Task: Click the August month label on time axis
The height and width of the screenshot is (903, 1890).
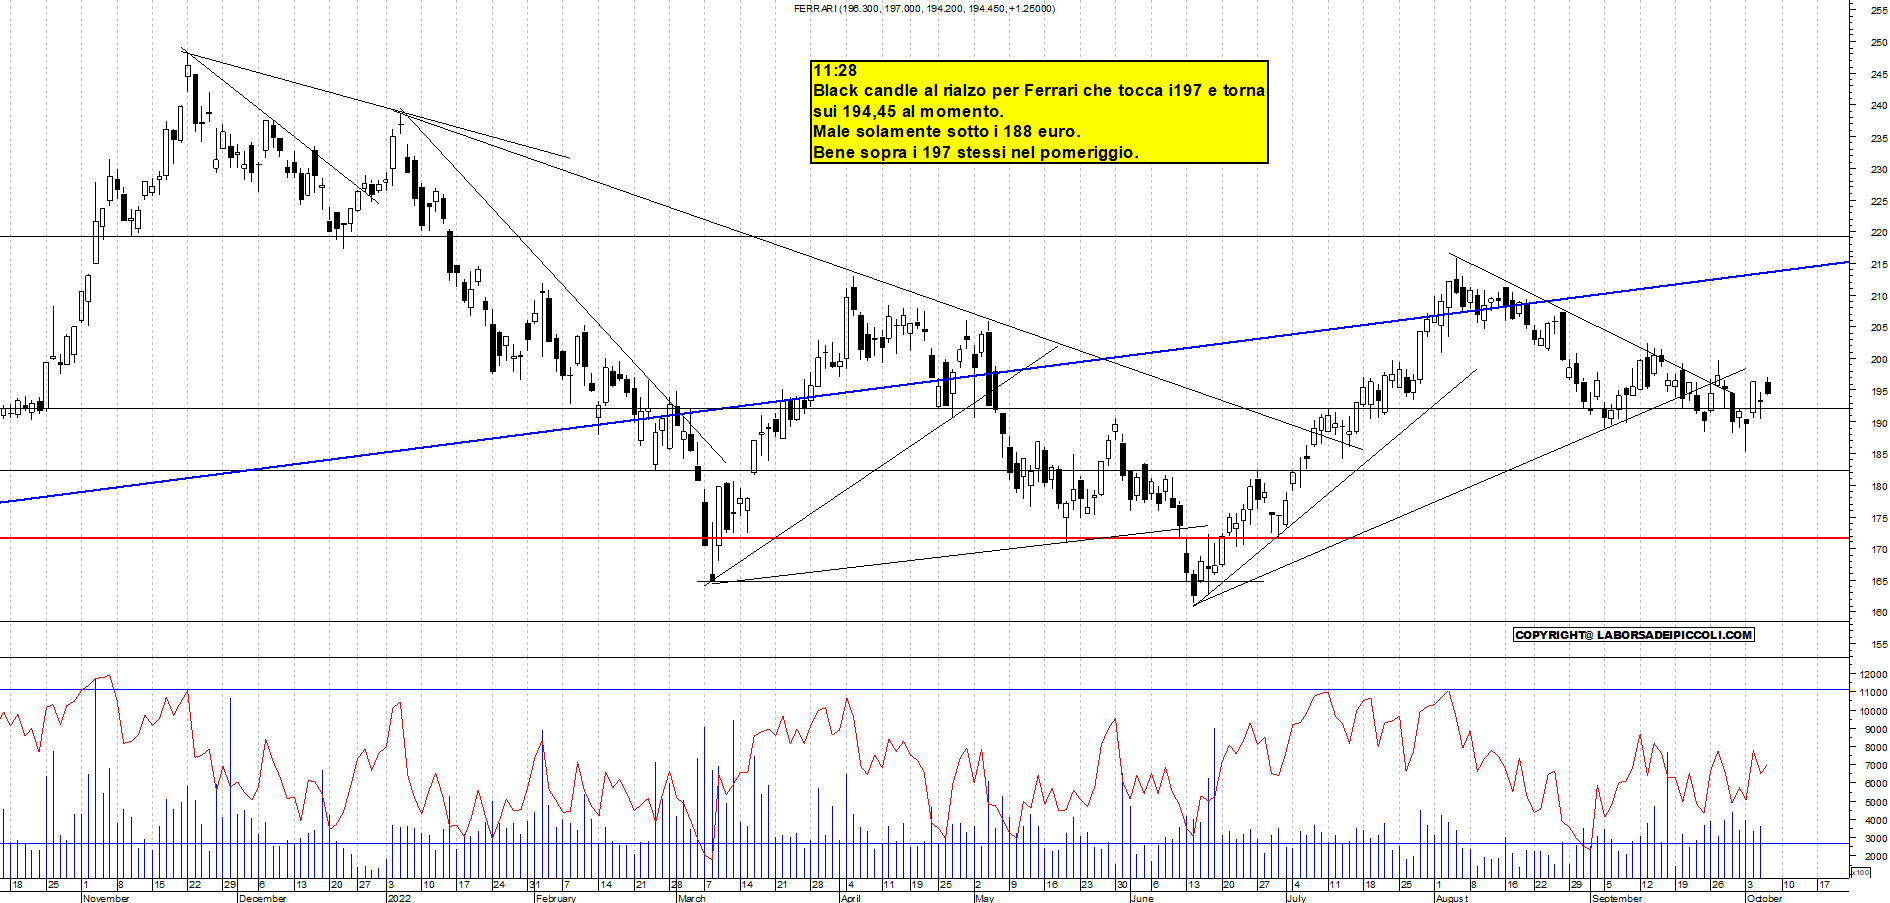Action: point(1452,898)
